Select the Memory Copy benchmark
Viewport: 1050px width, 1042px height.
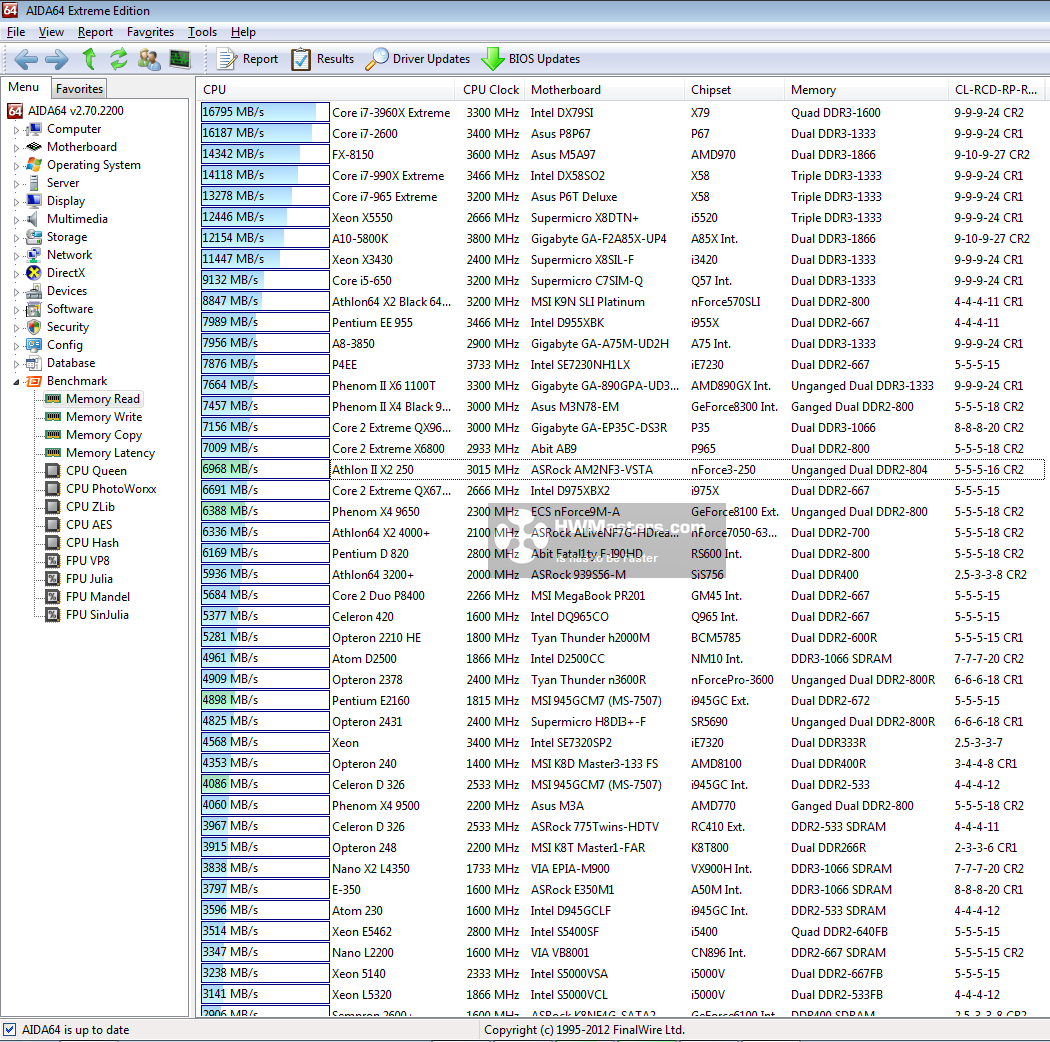[x=104, y=435]
